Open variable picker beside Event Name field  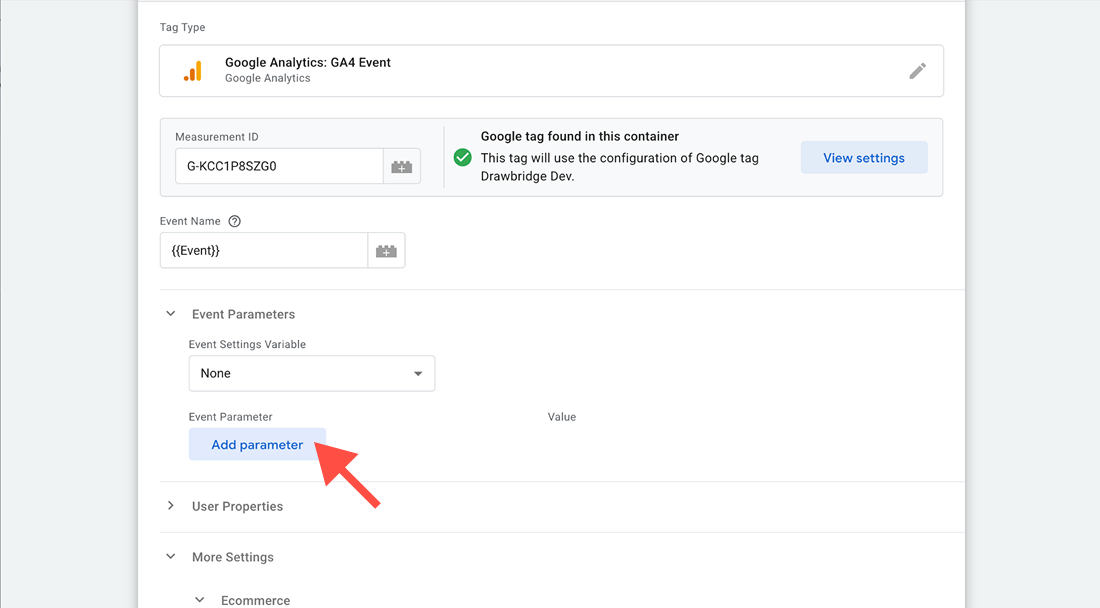386,250
